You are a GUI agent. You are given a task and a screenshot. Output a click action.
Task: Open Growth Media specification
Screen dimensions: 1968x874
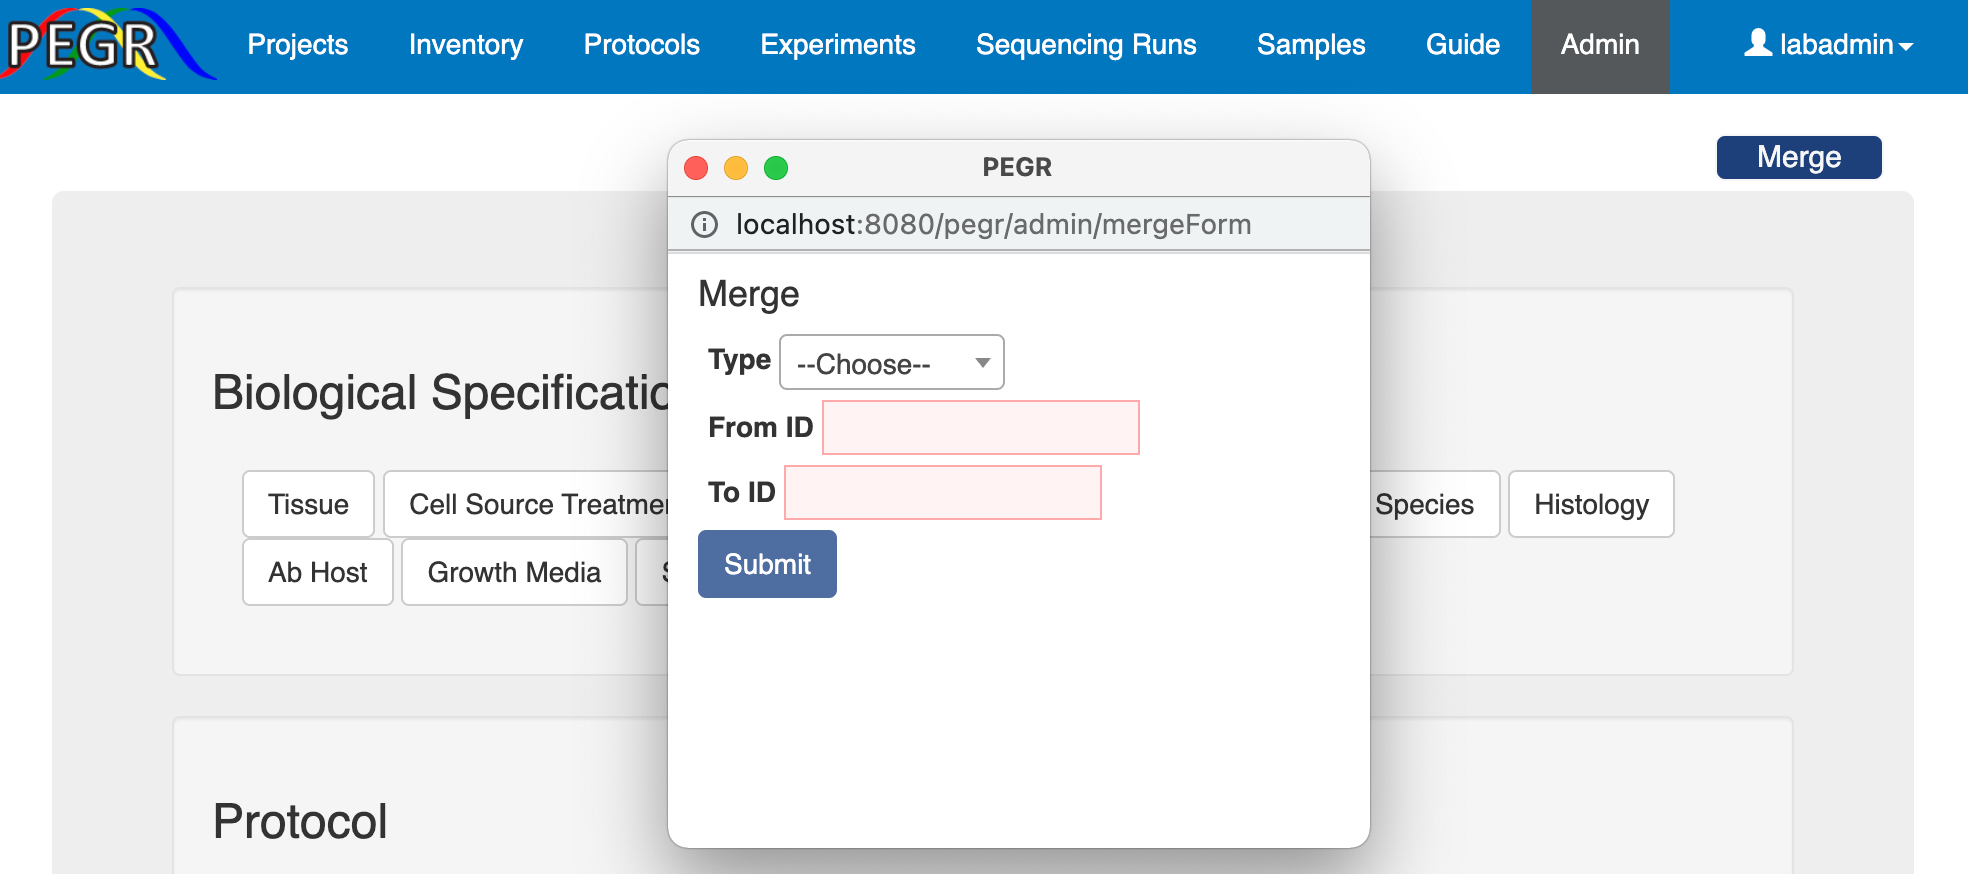(514, 572)
